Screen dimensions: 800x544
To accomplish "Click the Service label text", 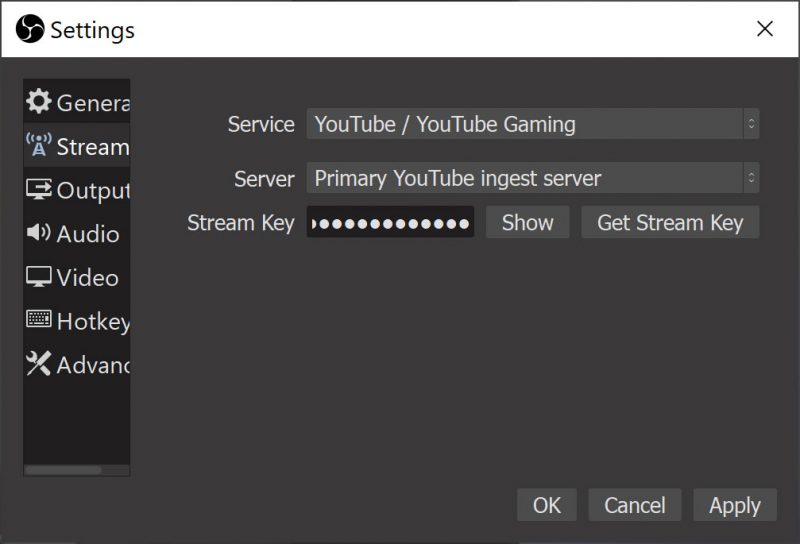I will 261,124.
